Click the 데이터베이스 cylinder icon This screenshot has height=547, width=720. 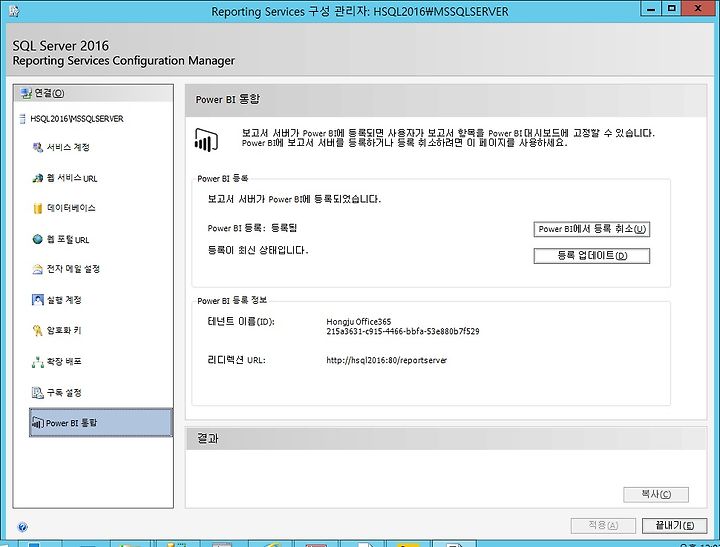(x=37, y=208)
